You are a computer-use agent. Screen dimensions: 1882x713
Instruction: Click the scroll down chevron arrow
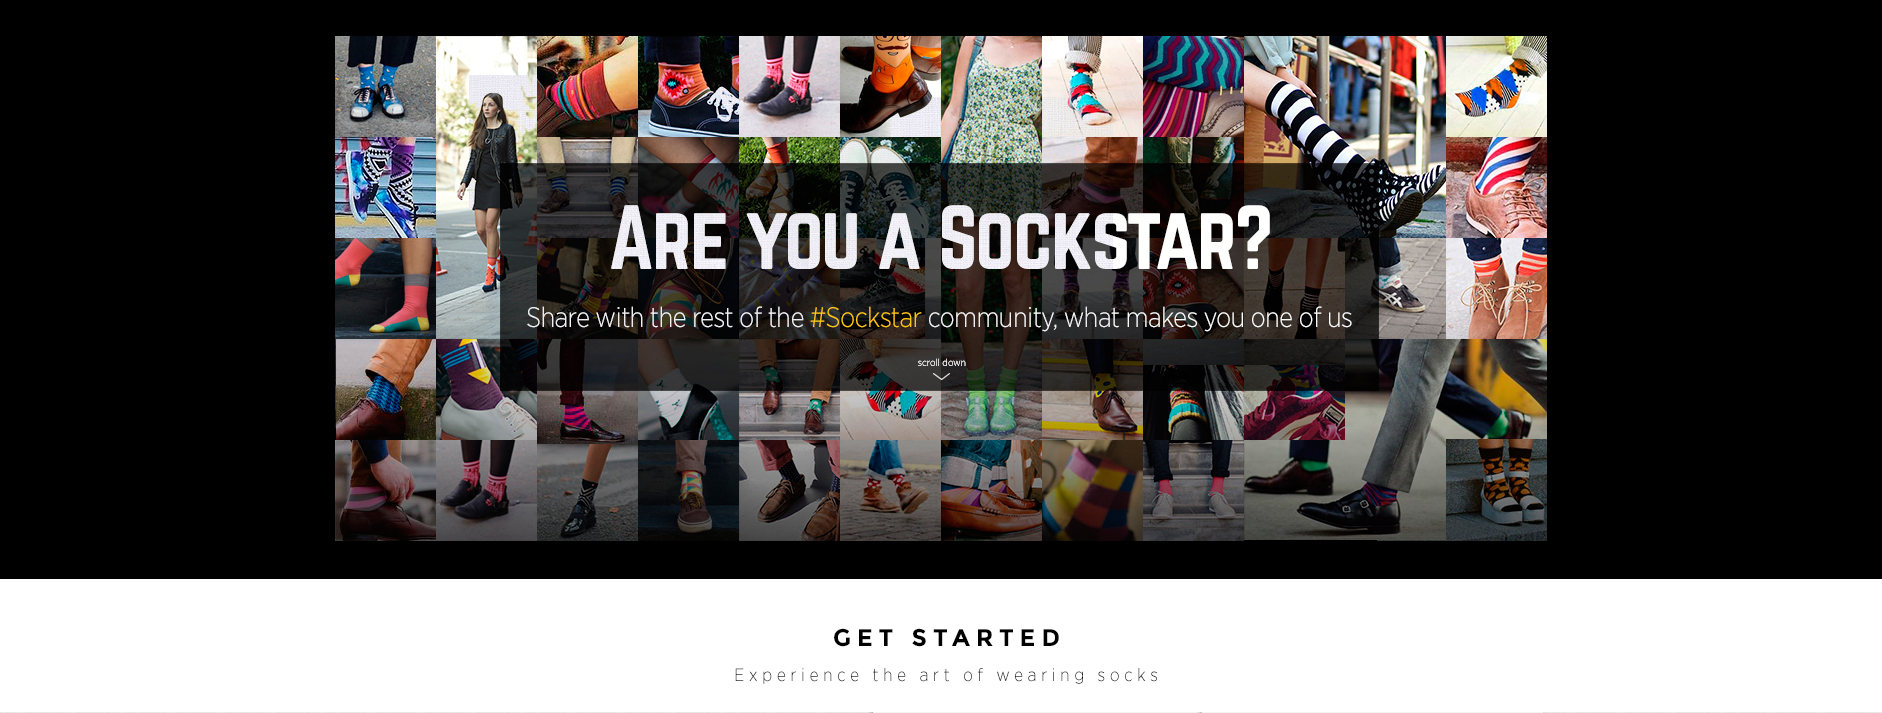[x=941, y=377]
